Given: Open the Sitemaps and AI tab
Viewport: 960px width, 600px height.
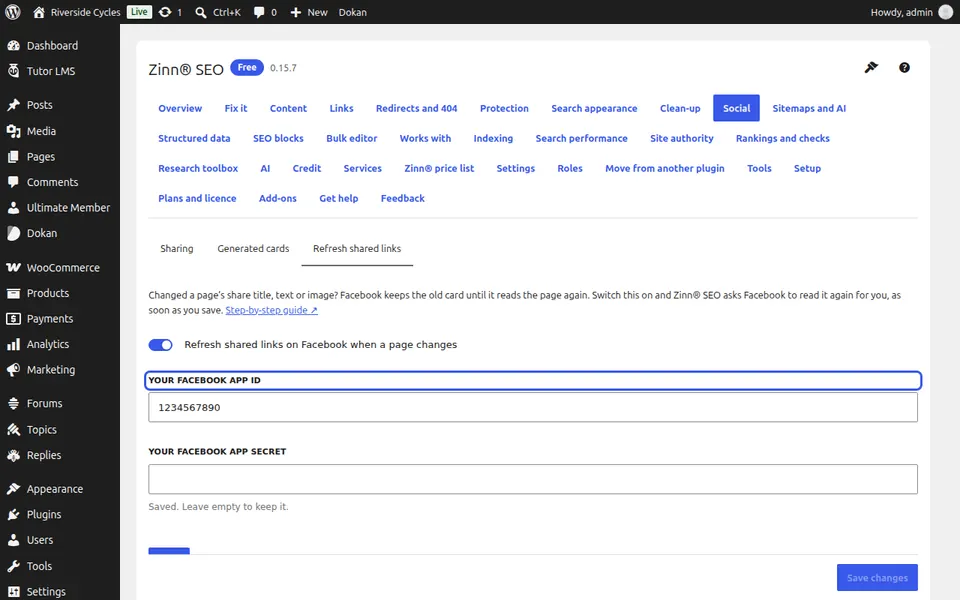Looking at the screenshot, I should (809, 108).
